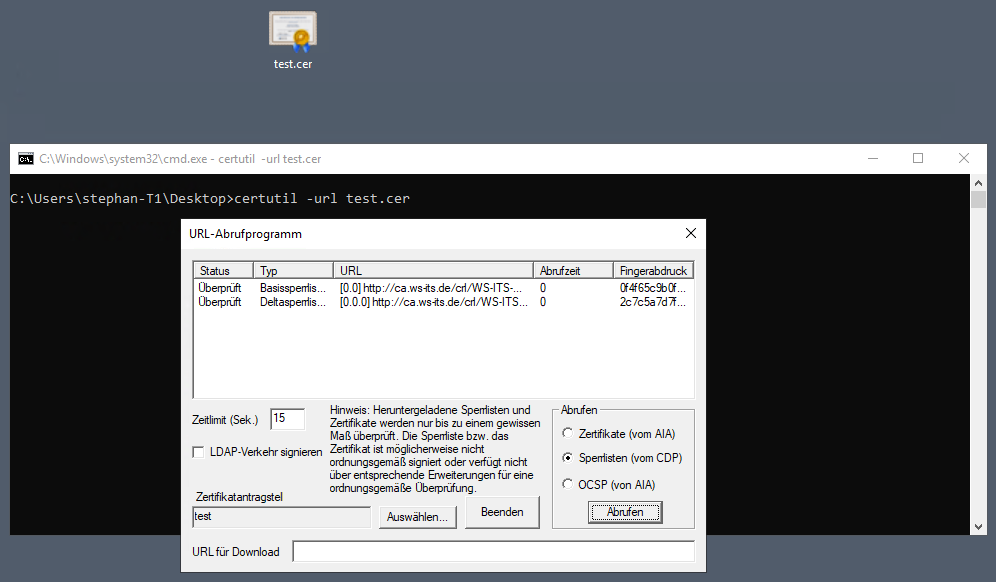Click the Zertifikatantragsteller field containing test
The height and width of the screenshot is (582, 996).
pyautogui.click(x=282, y=517)
